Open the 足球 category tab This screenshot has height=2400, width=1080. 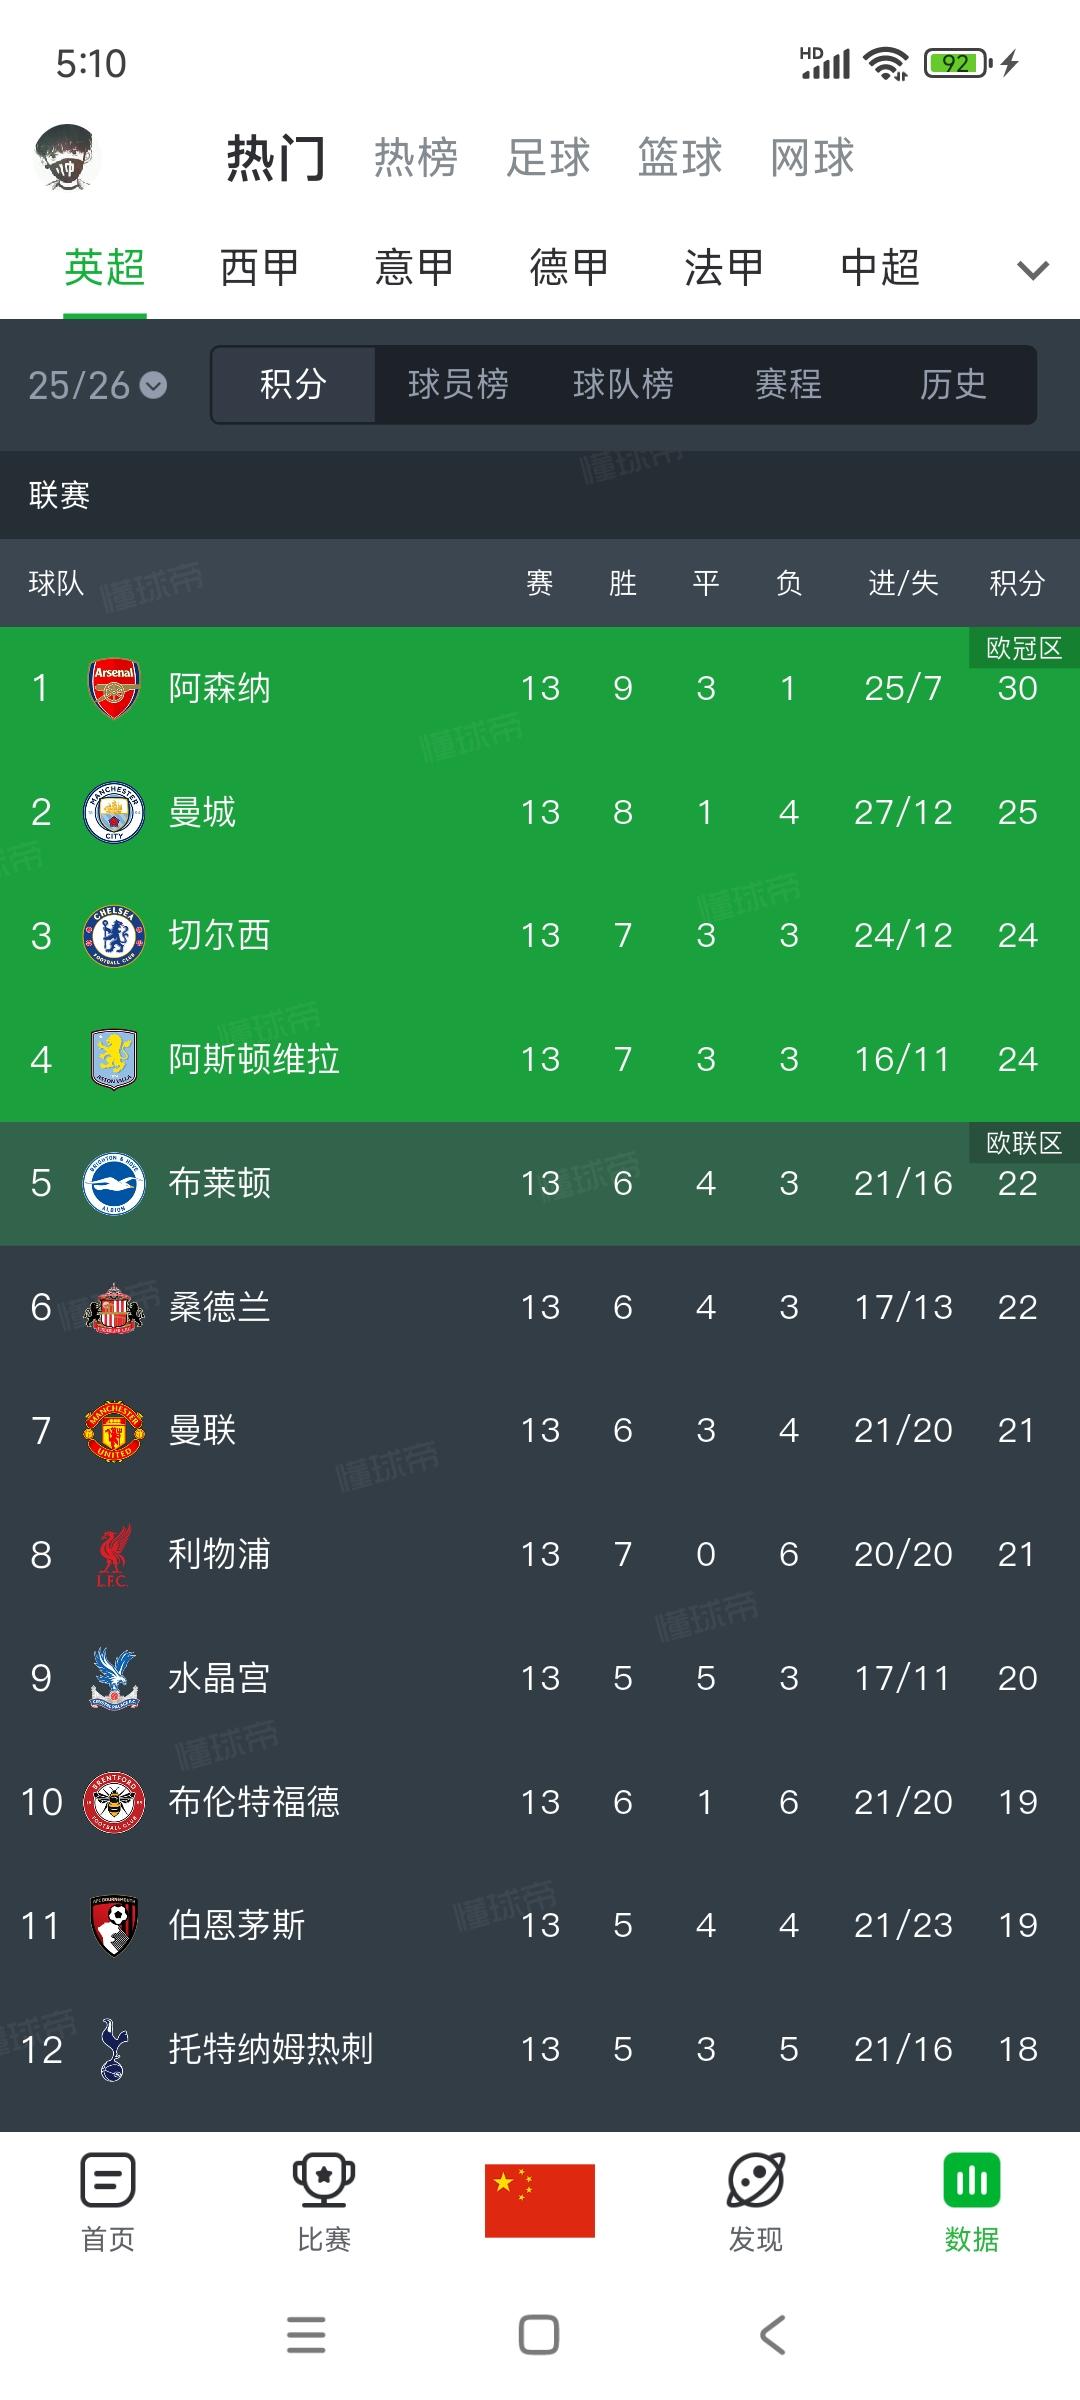click(x=548, y=157)
